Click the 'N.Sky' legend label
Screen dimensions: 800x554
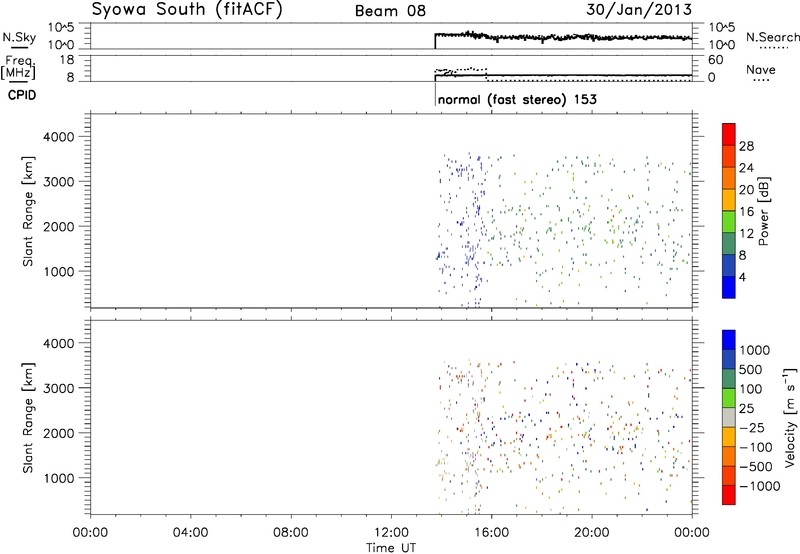(19, 37)
